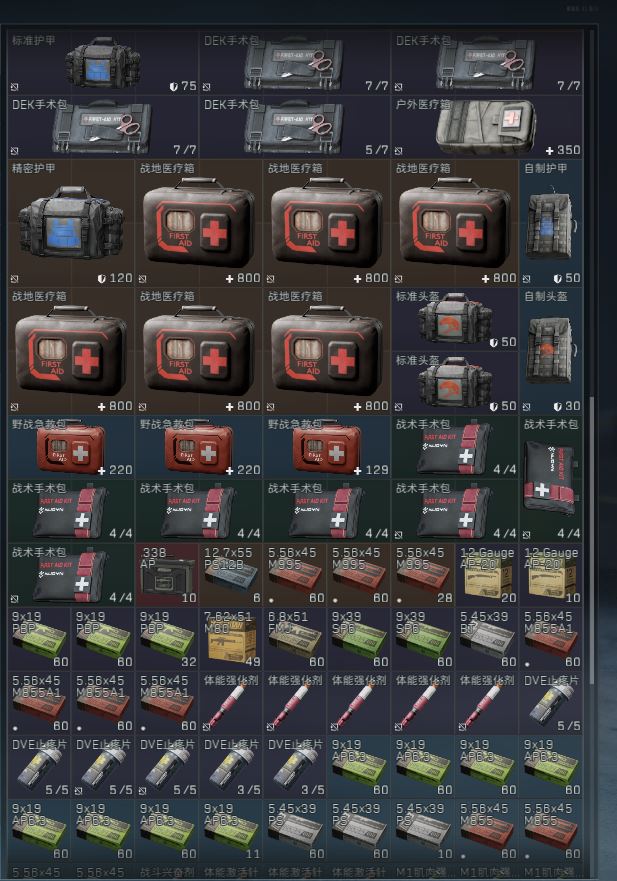Select the 自制头盔 item showing 30
The image size is (617, 881).
[x=551, y=350]
